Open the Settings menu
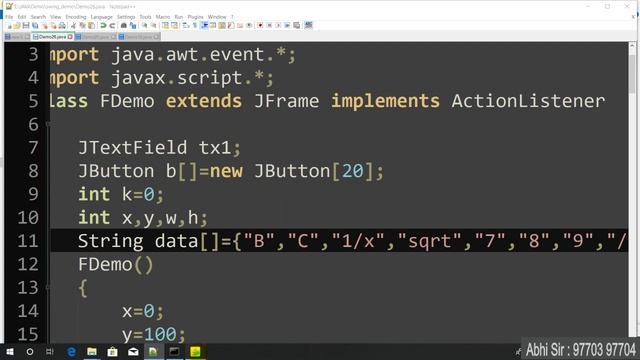 click(x=126, y=17)
